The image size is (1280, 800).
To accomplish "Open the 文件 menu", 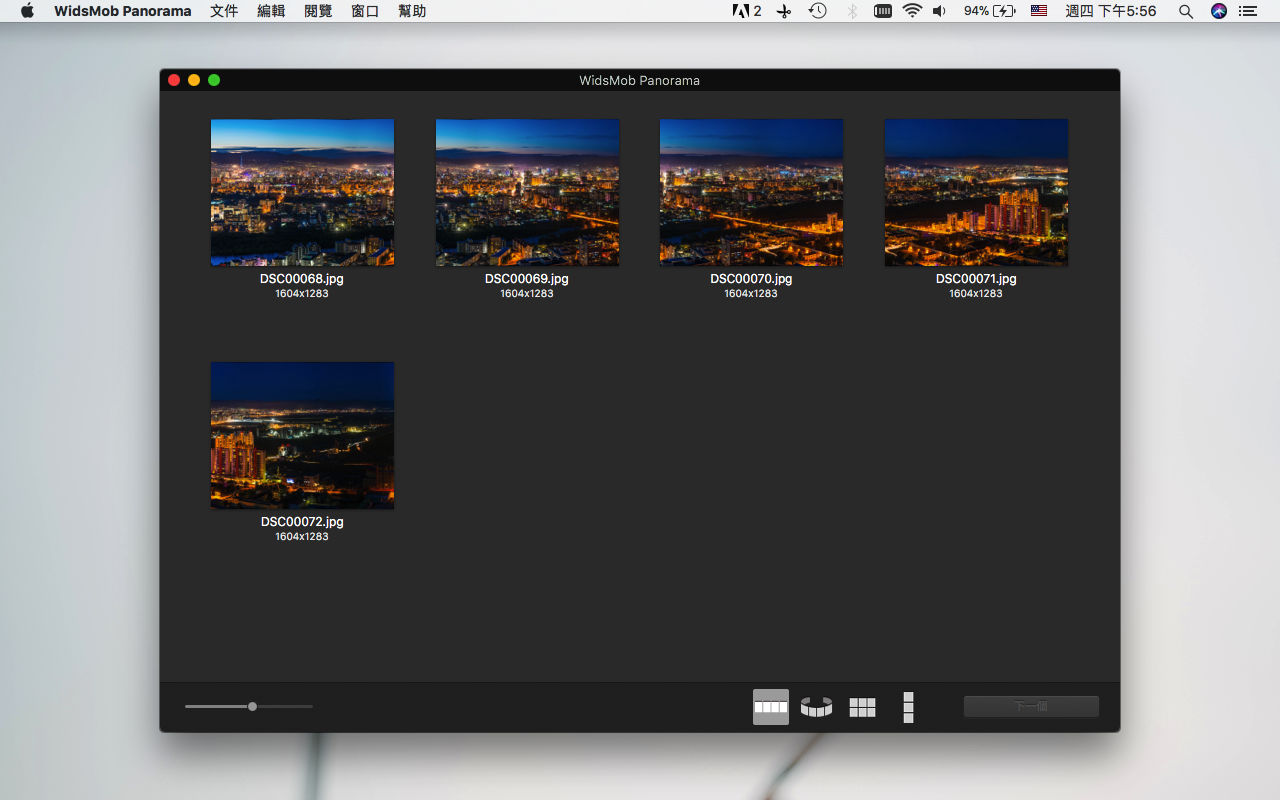I will [x=224, y=11].
